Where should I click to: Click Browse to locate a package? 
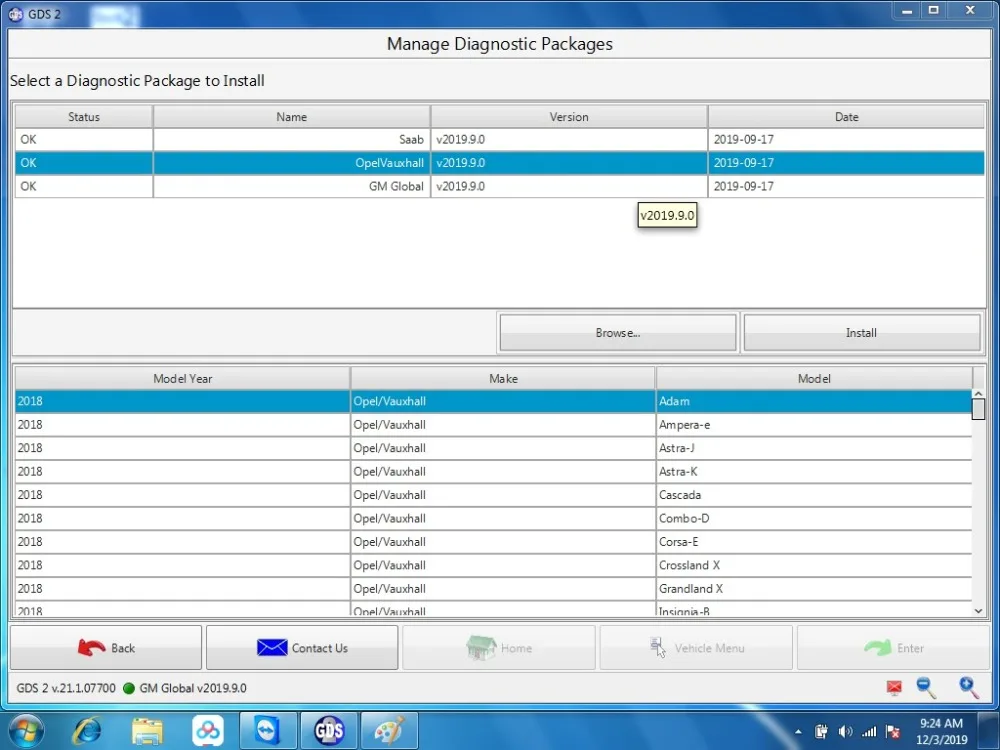617,332
